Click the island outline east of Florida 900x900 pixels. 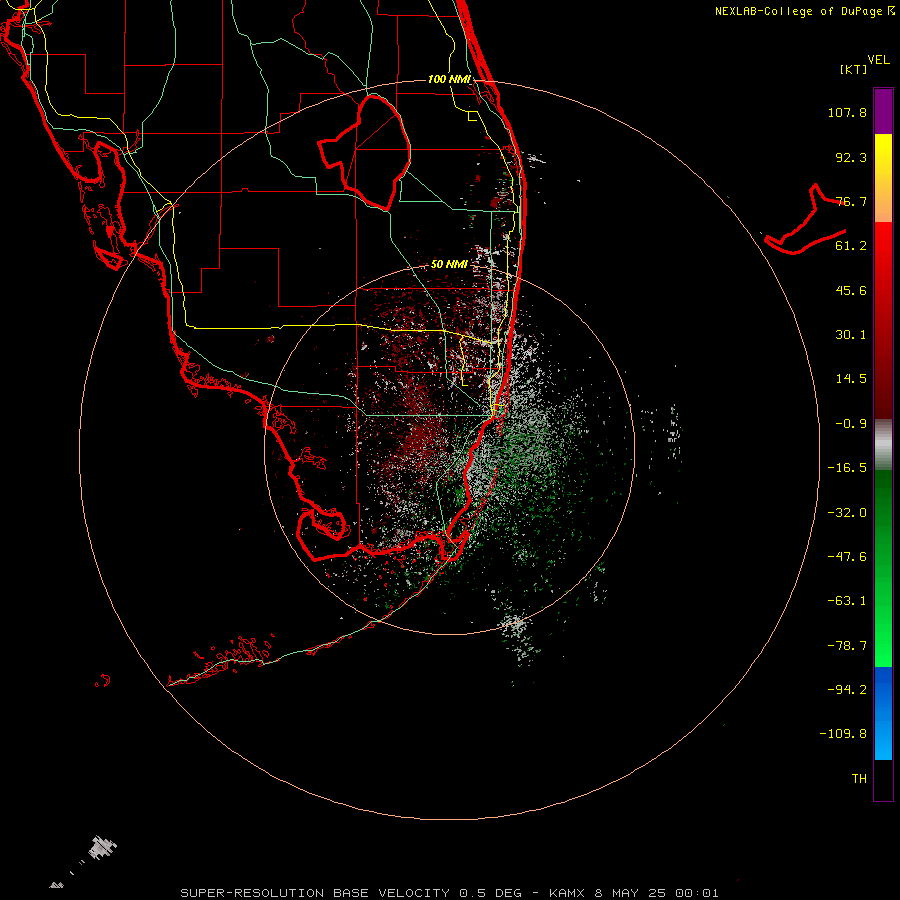coord(805,221)
